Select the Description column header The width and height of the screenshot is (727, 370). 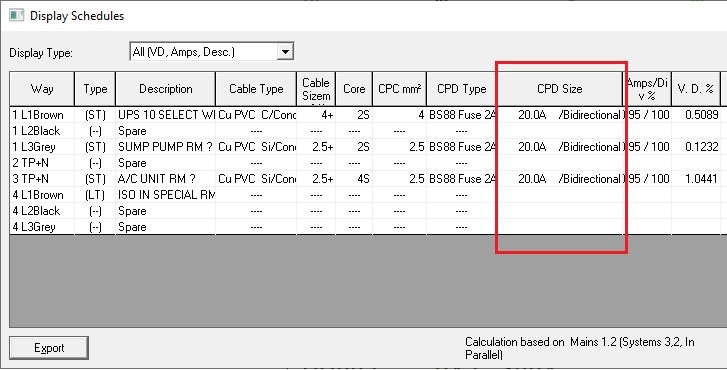pyautogui.click(x=166, y=89)
